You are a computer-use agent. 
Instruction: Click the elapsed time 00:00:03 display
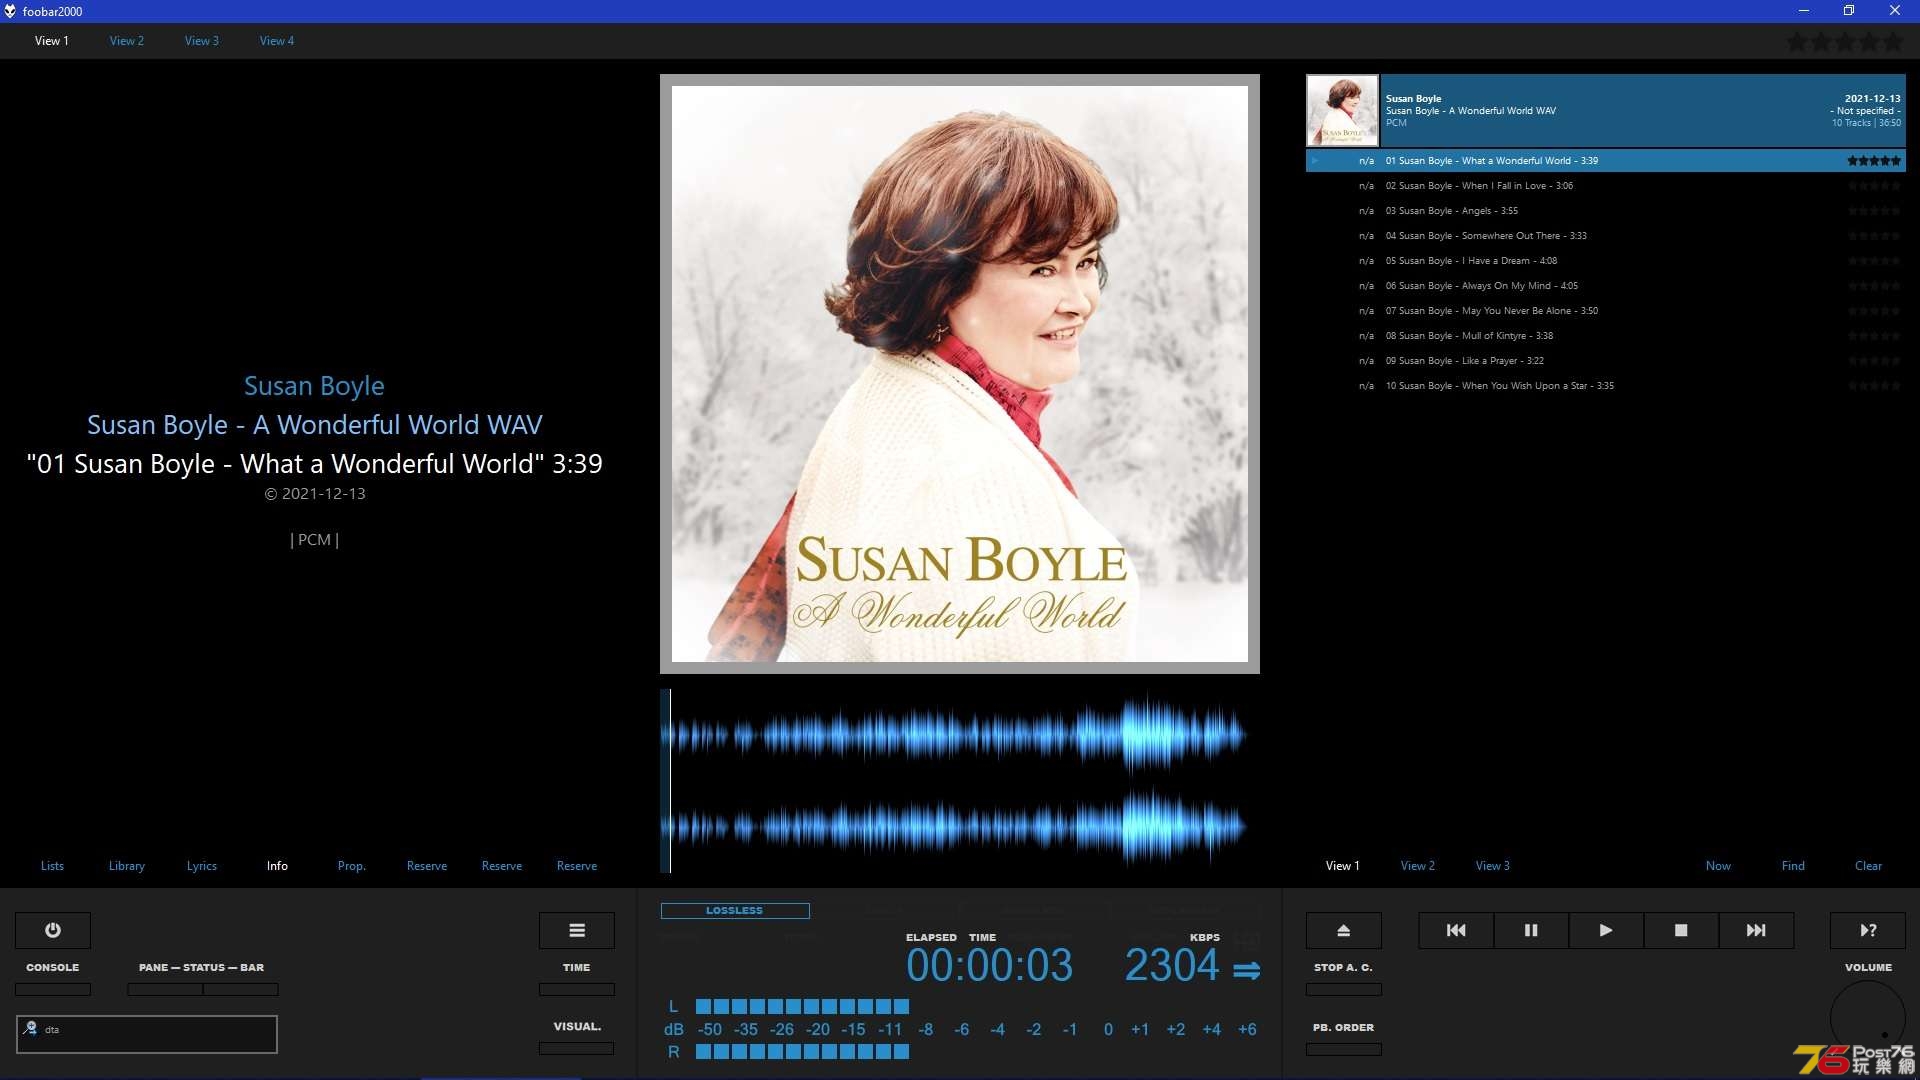[989, 966]
